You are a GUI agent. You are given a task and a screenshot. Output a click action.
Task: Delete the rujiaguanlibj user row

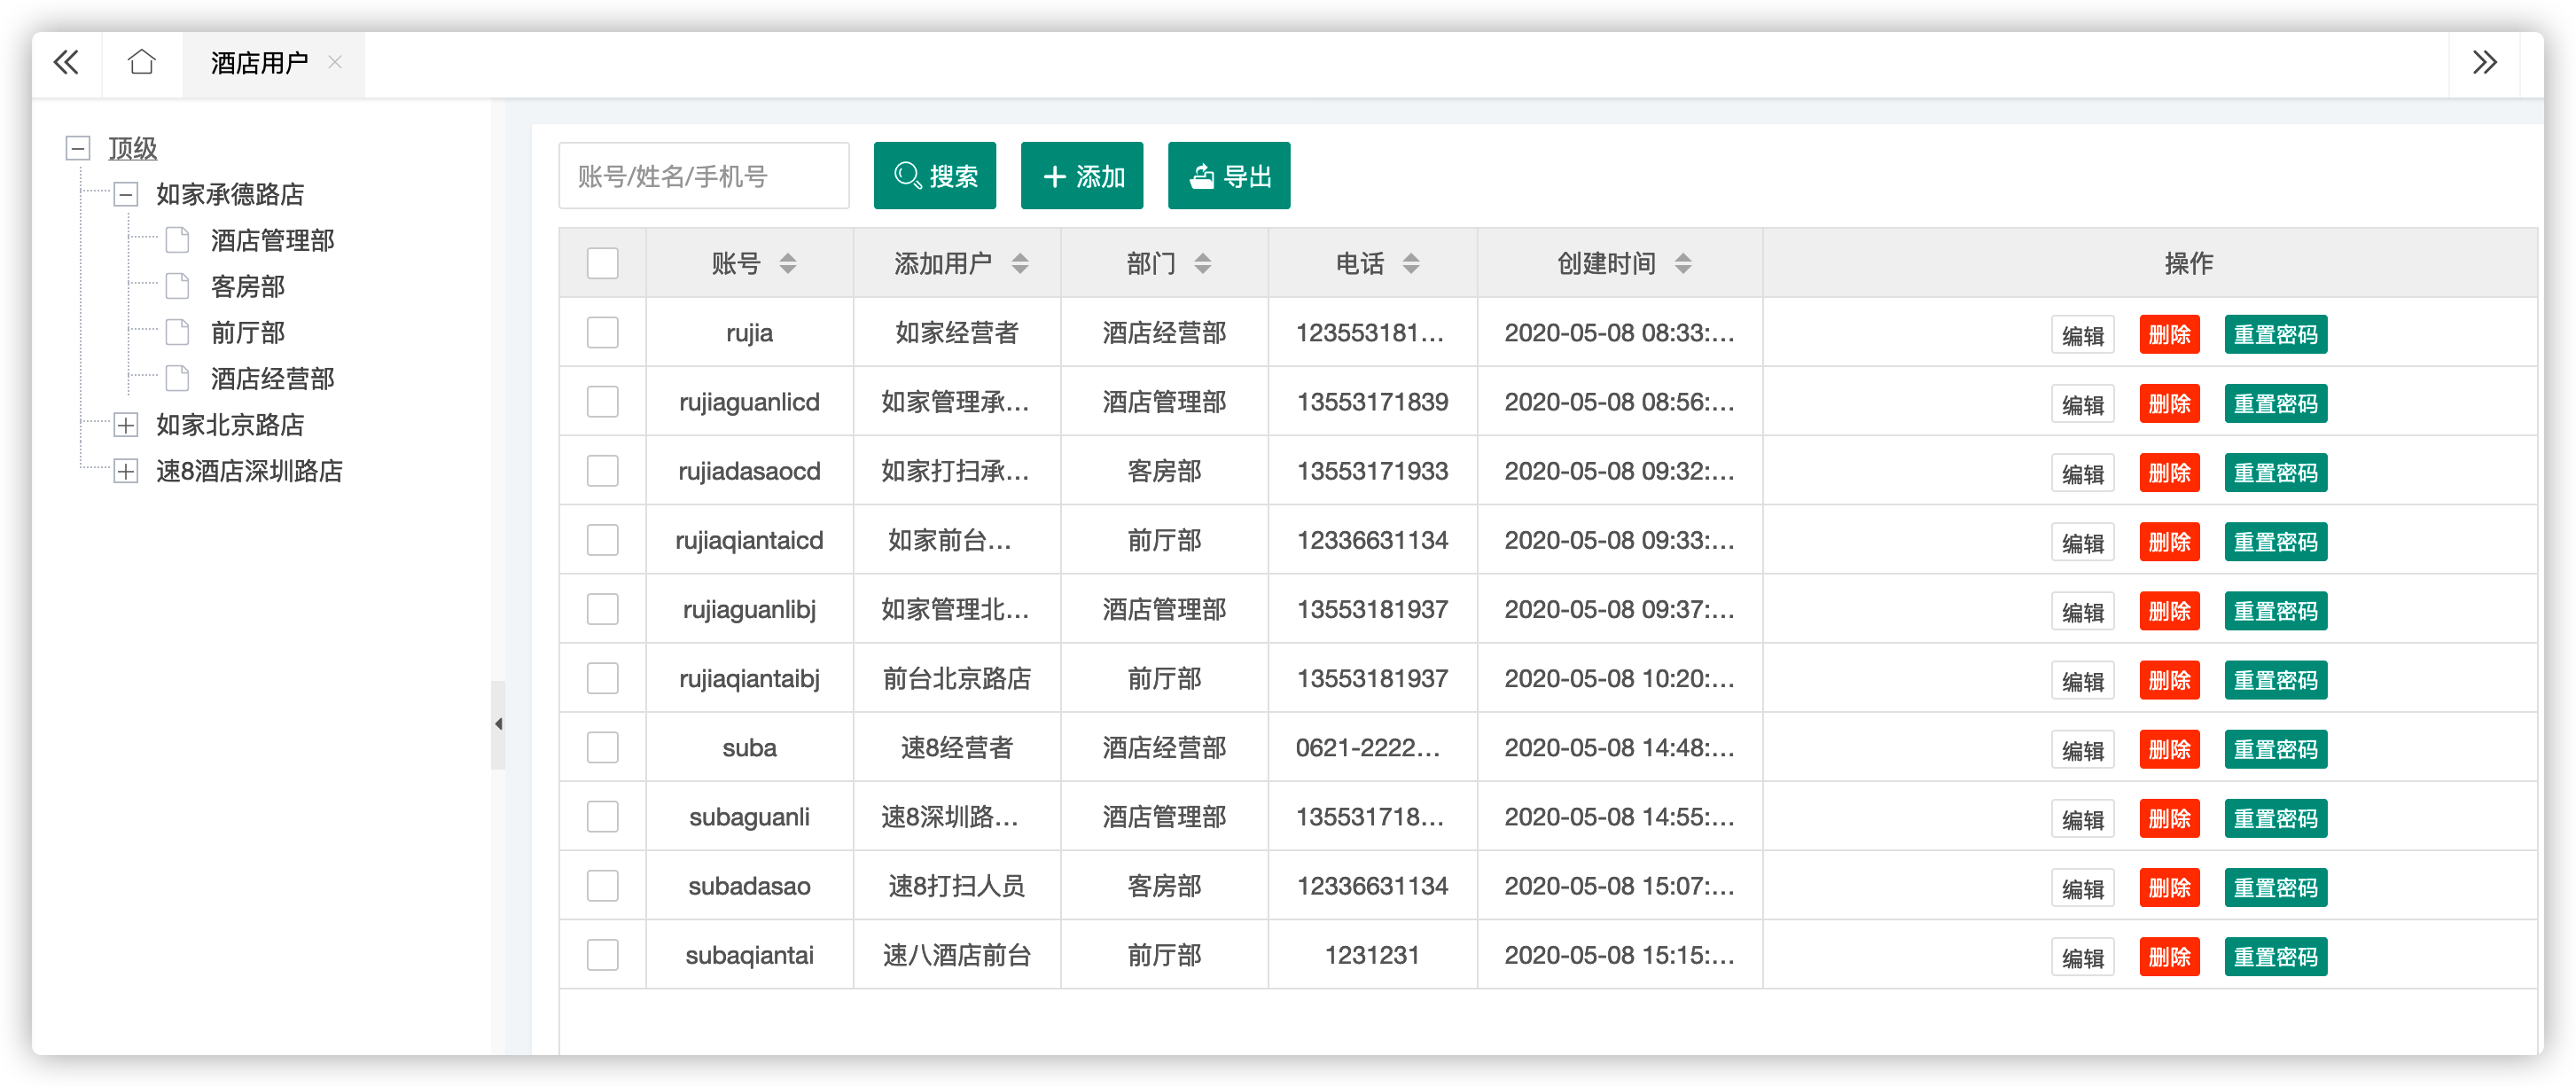point(2170,611)
